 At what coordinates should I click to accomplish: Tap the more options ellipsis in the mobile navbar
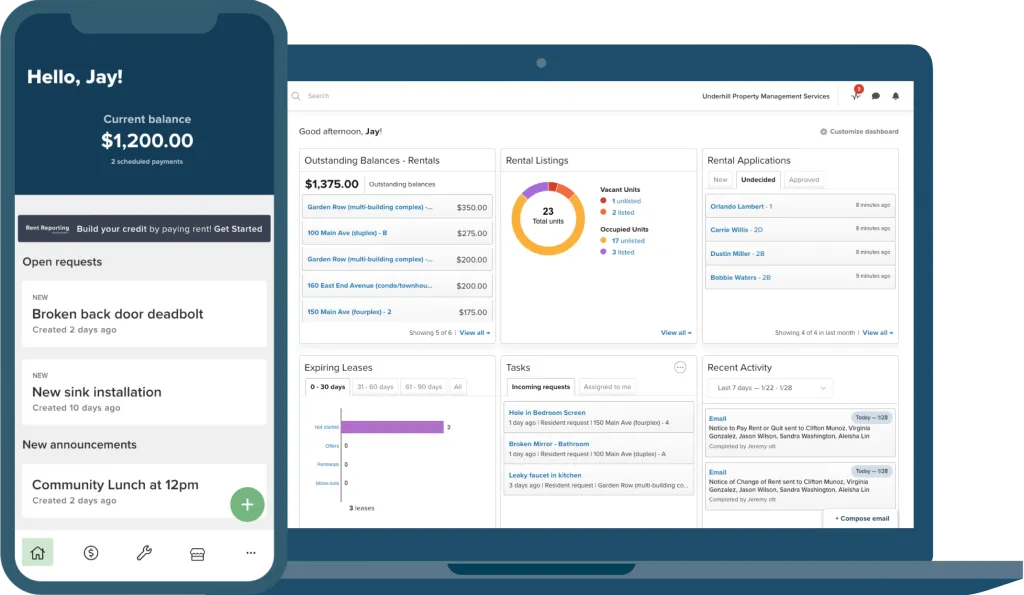click(x=249, y=552)
